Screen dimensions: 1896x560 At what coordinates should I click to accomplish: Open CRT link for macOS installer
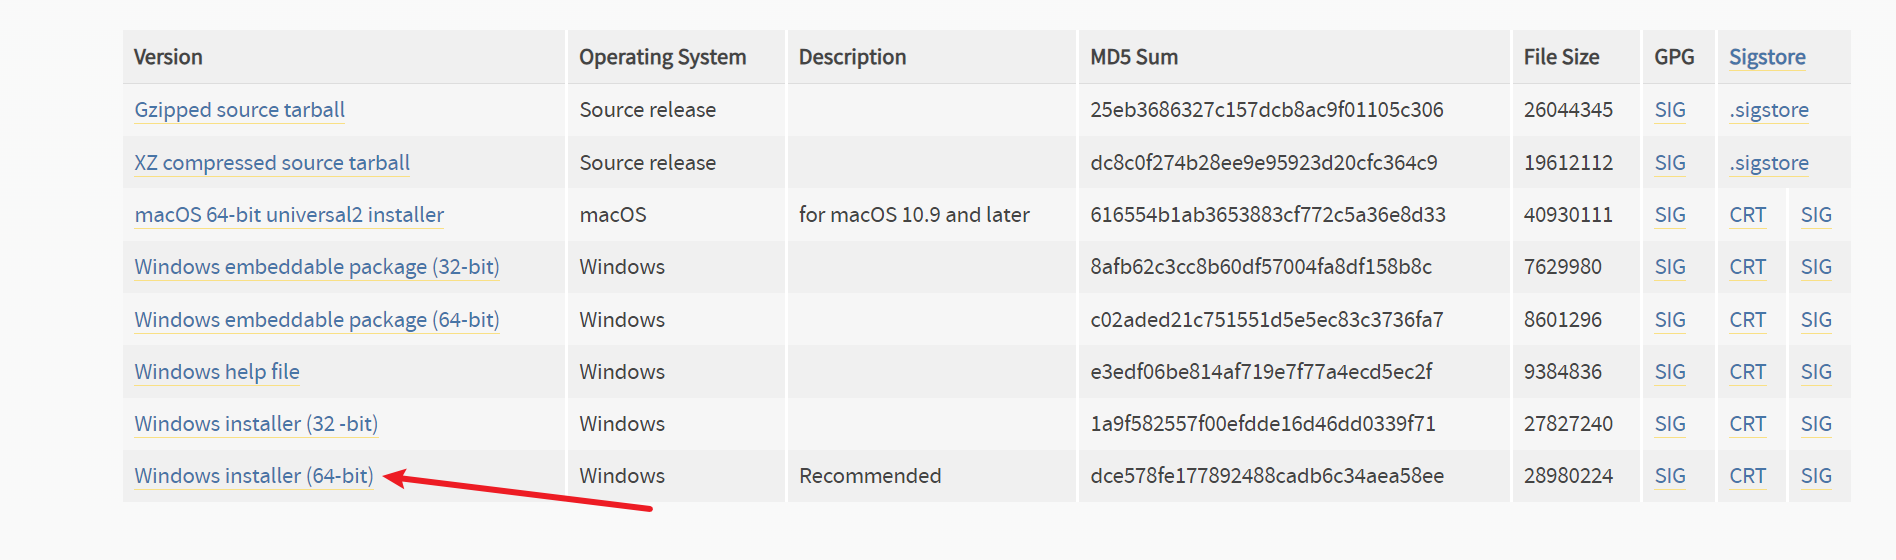1748,215
